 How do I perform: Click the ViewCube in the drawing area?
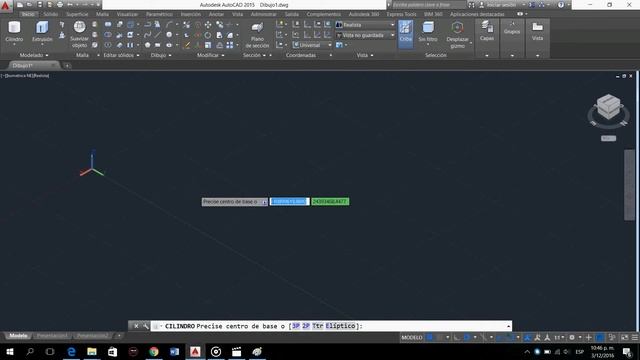[x=608, y=107]
